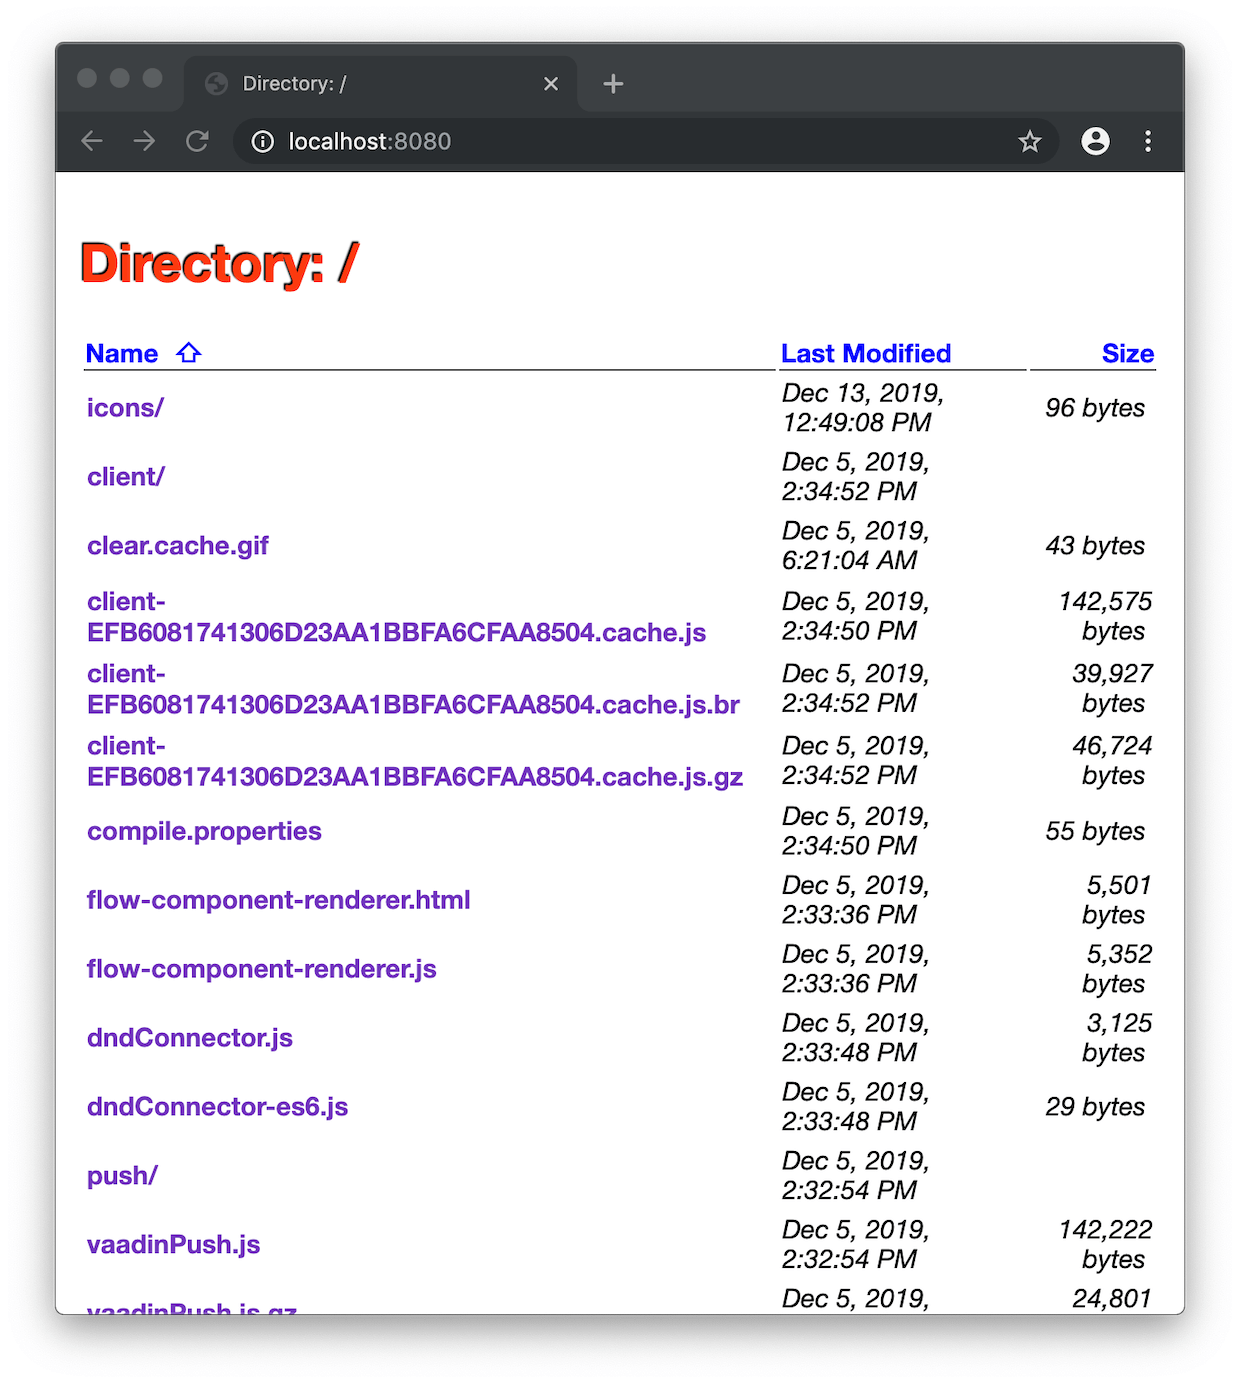Toggle sorting by the Last Modified column
The width and height of the screenshot is (1240, 1383).
click(x=866, y=353)
